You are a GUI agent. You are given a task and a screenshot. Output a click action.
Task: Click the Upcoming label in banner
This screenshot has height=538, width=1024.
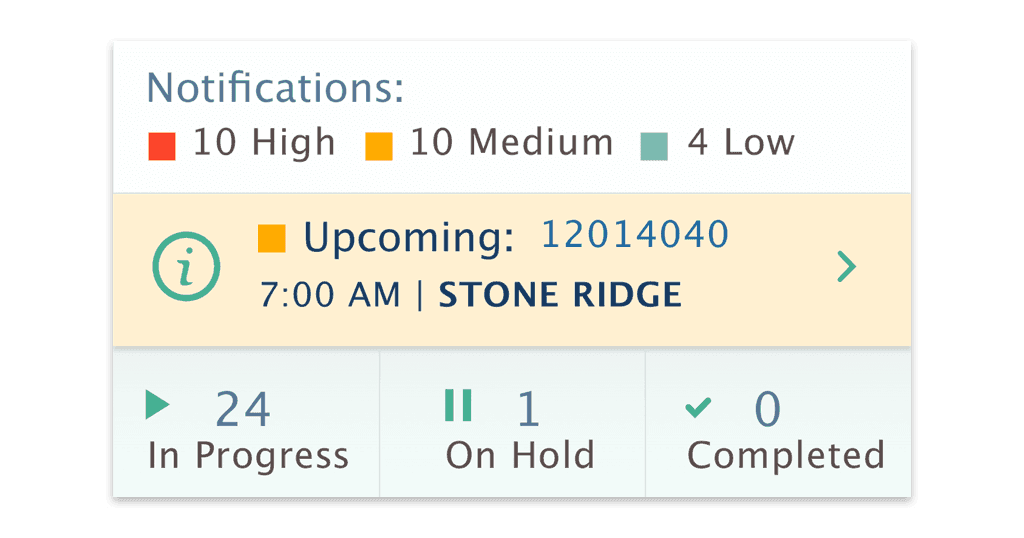point(409,238)
